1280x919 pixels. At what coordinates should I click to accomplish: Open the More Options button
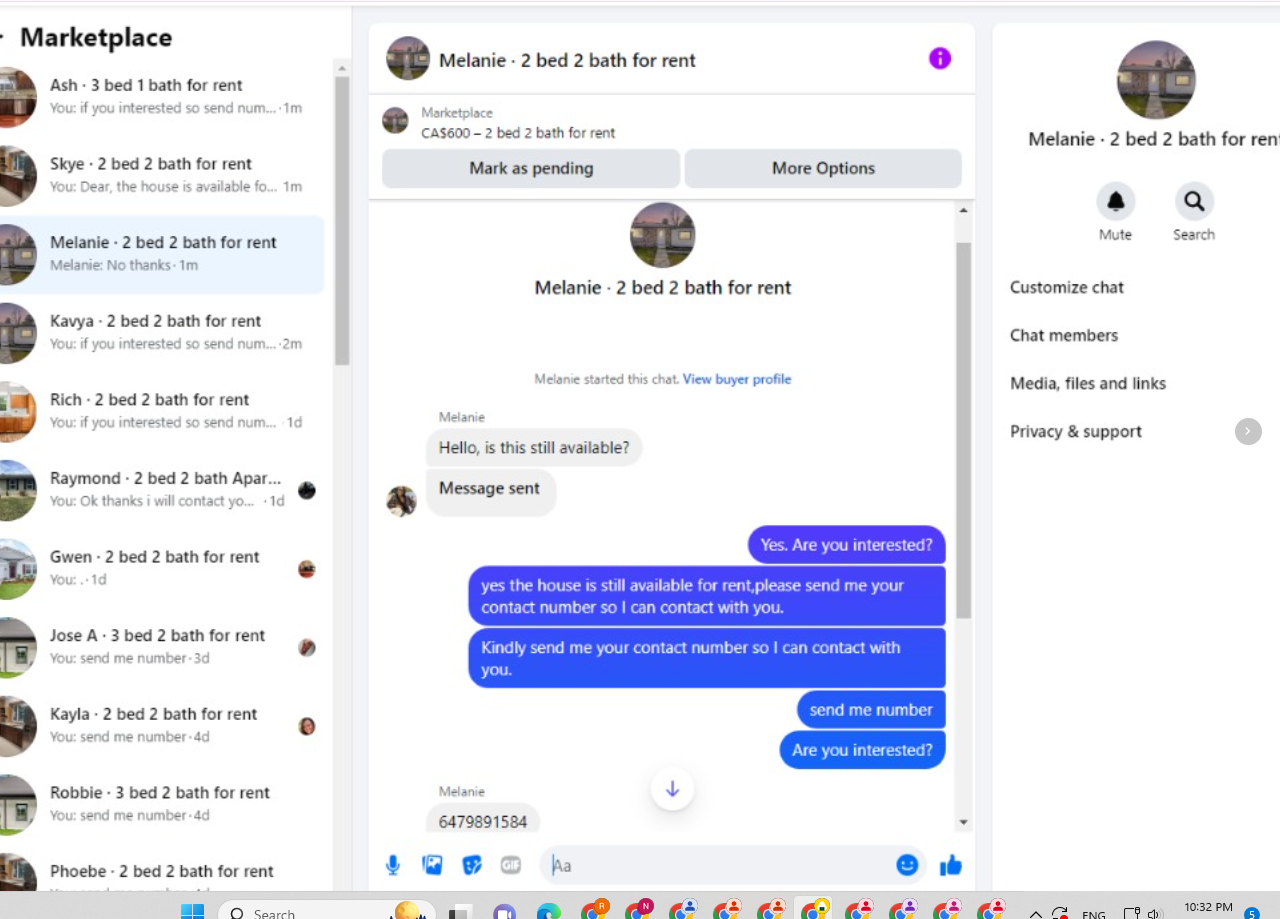(x=823, y=168)
